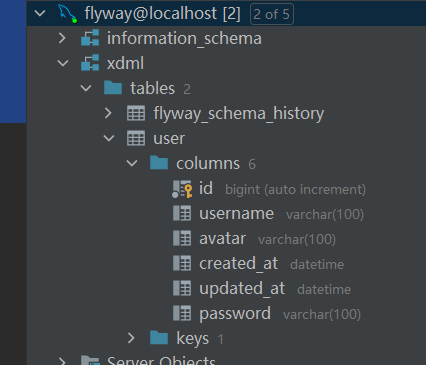Select the password column name
Image resolution: width=426 pixels, height=365 pixels.
235,314
